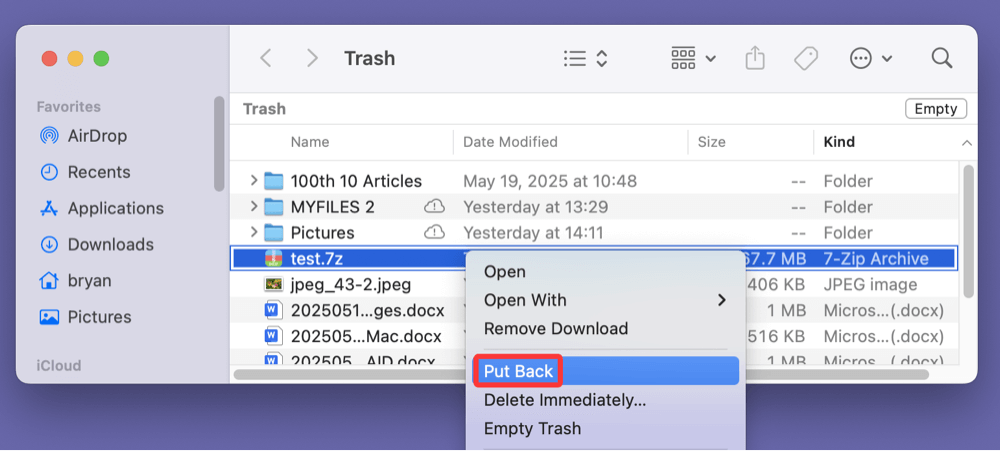Click the Empty button
1000x451 pixels.
coord(936,109)
